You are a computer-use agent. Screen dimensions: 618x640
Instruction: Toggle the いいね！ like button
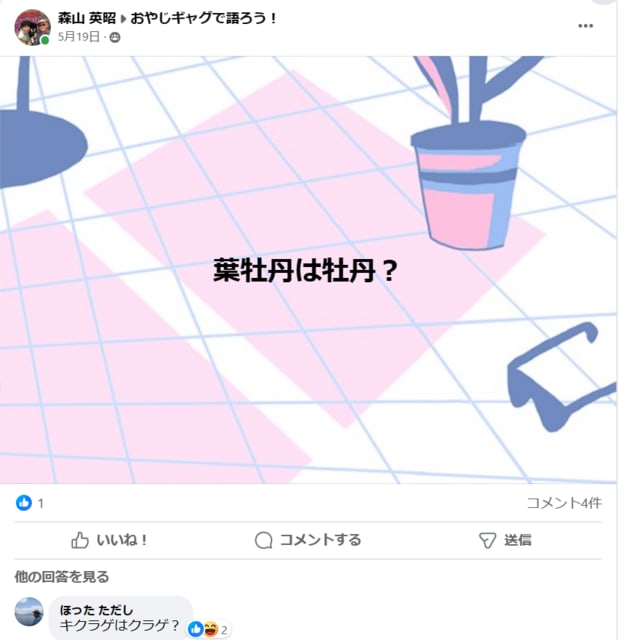click(x=109, y=540)
